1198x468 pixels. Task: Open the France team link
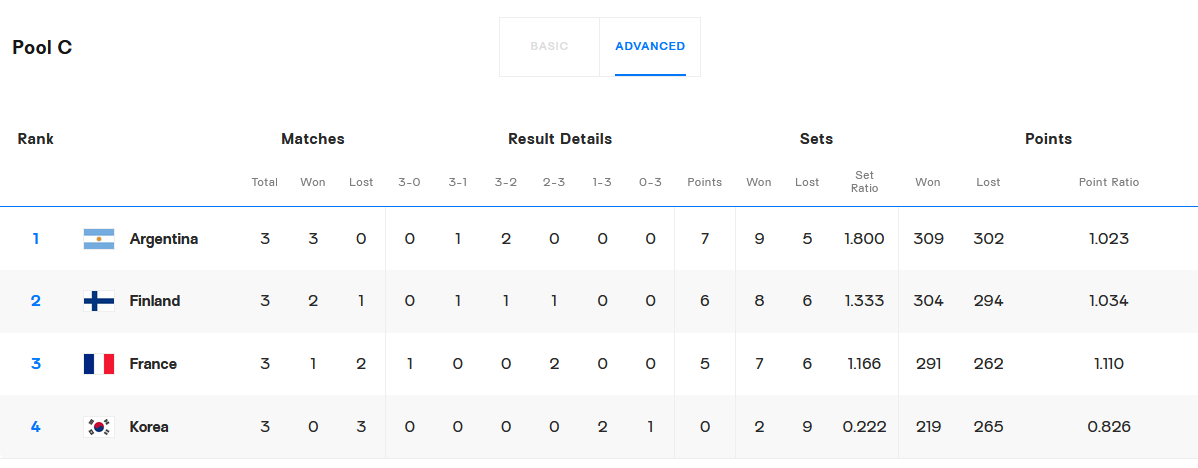(153, 364)
